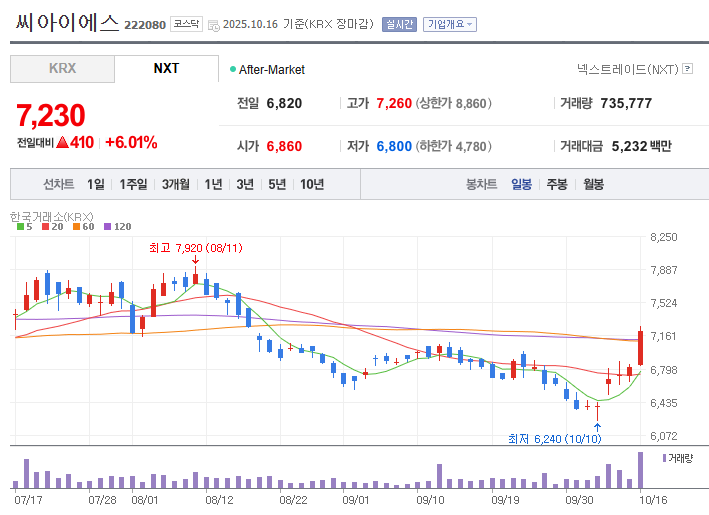Select the 주봉 weekly candle option
The image size is (709, 515).
pyautogui.click(x=557, y=184)
